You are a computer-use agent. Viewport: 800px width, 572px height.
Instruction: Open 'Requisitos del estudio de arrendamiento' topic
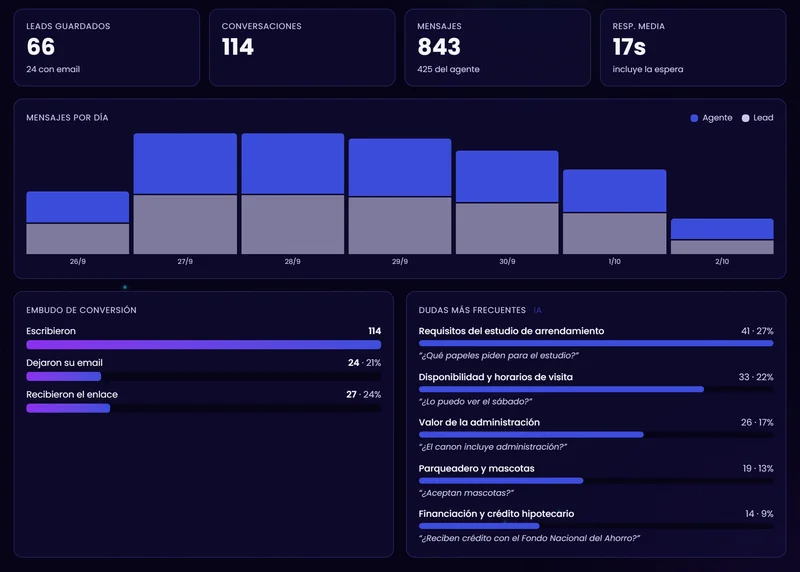(511, 331)
